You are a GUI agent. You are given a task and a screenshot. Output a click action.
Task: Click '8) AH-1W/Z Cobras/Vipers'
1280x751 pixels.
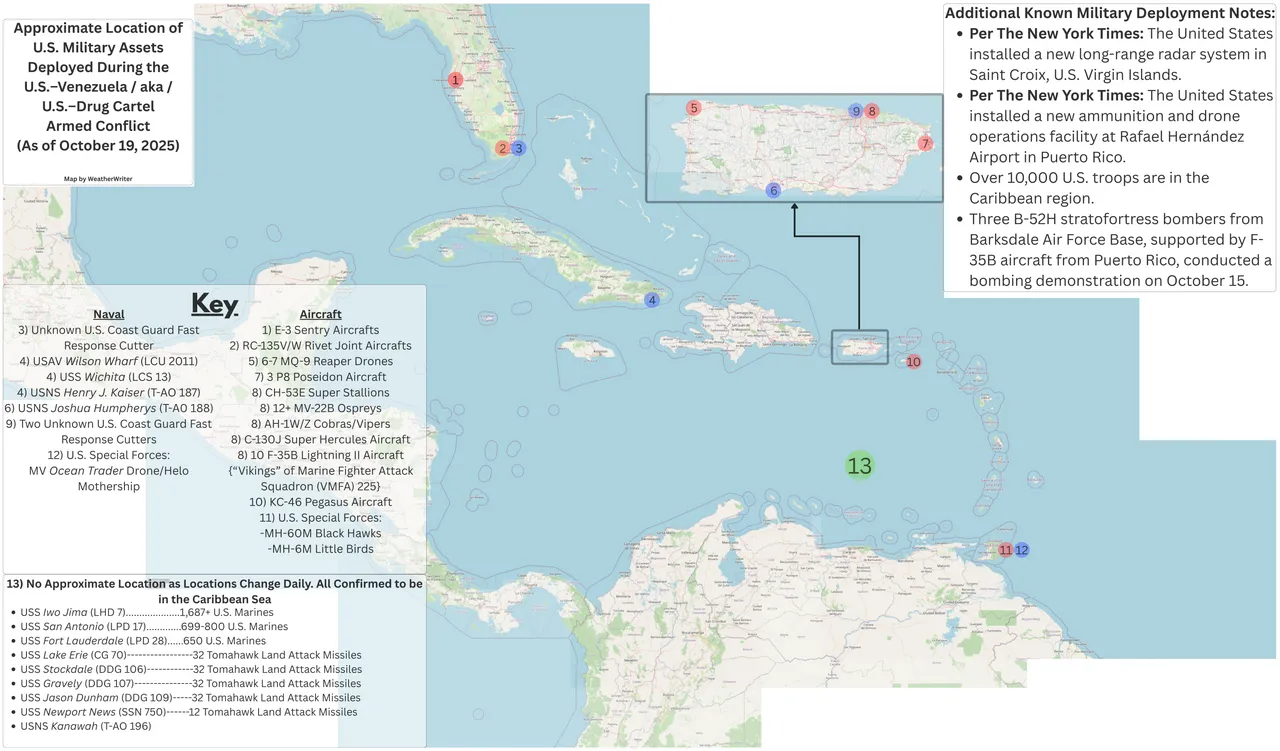321,424
